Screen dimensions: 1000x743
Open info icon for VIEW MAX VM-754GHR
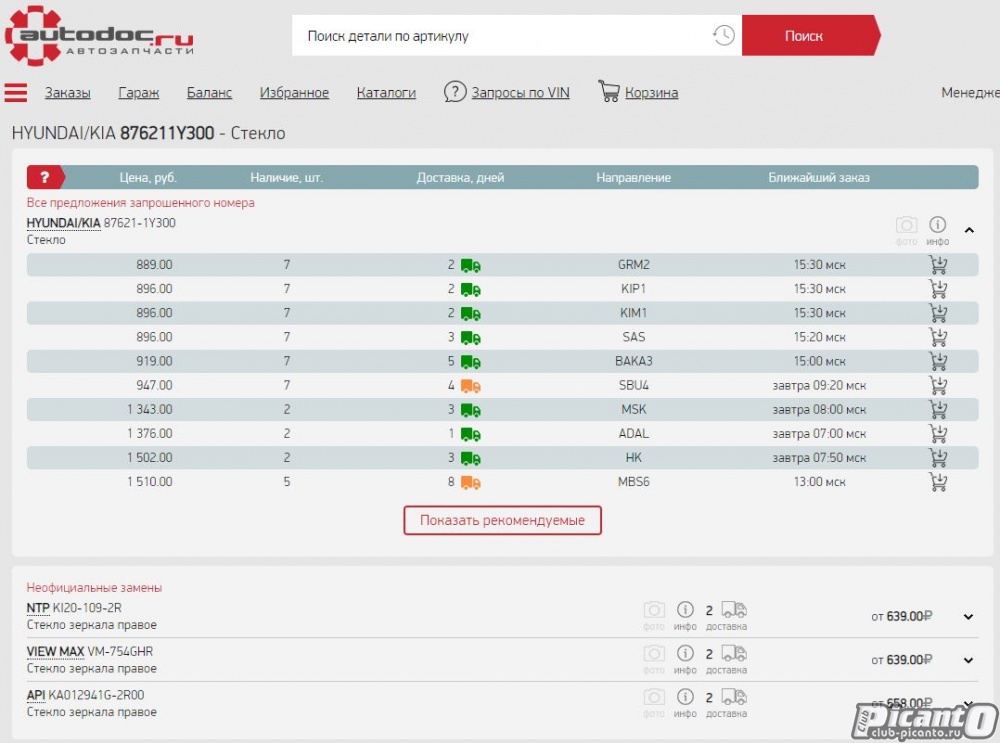[x=685, y=653]
